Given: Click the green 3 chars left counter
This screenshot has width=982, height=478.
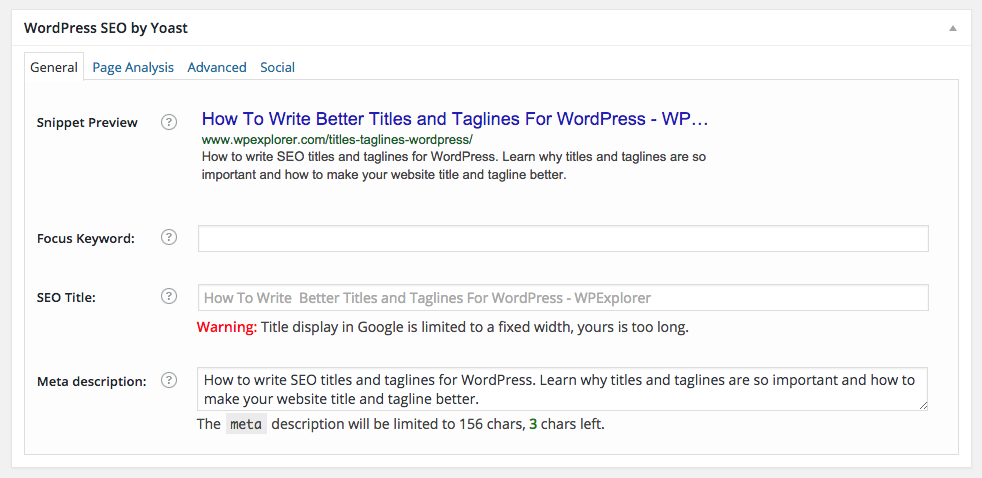Looking at the screenshot, I should pos(533,424).
